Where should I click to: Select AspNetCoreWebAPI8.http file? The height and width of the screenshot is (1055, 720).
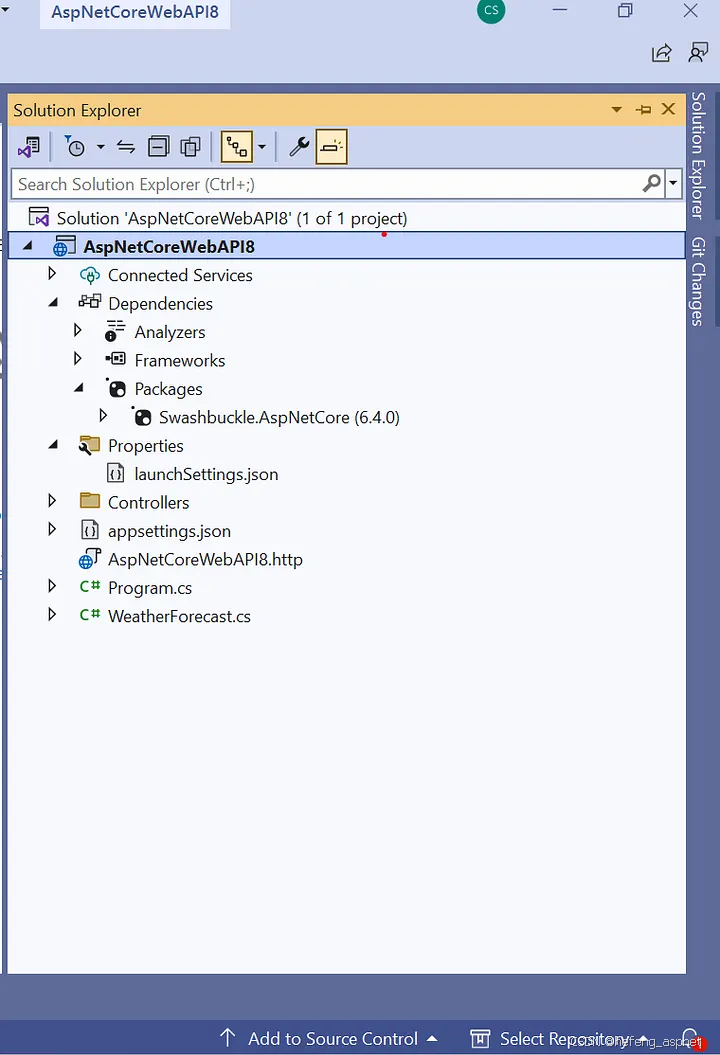coord(205,559)
